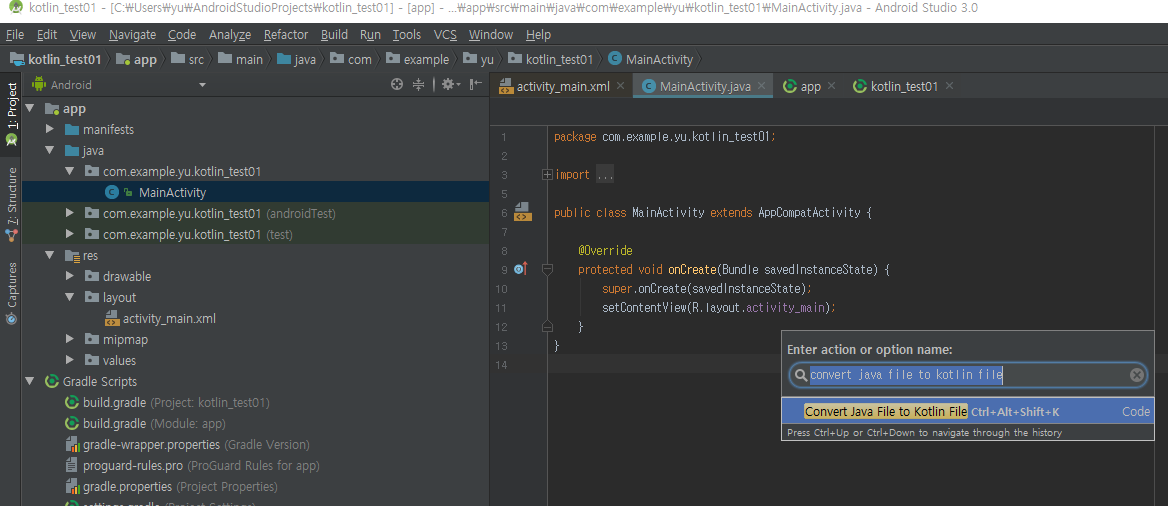Collapse the Gradle Scripts node
The image size is (1168, 506).
point(30,382)
